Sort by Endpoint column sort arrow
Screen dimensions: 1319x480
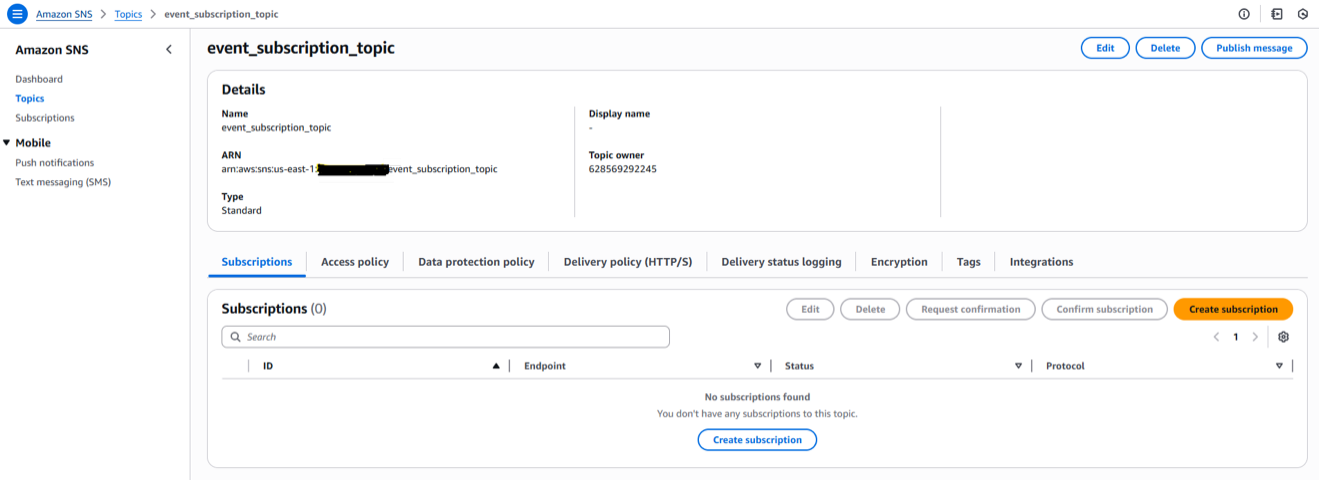[x=757, y=366]
